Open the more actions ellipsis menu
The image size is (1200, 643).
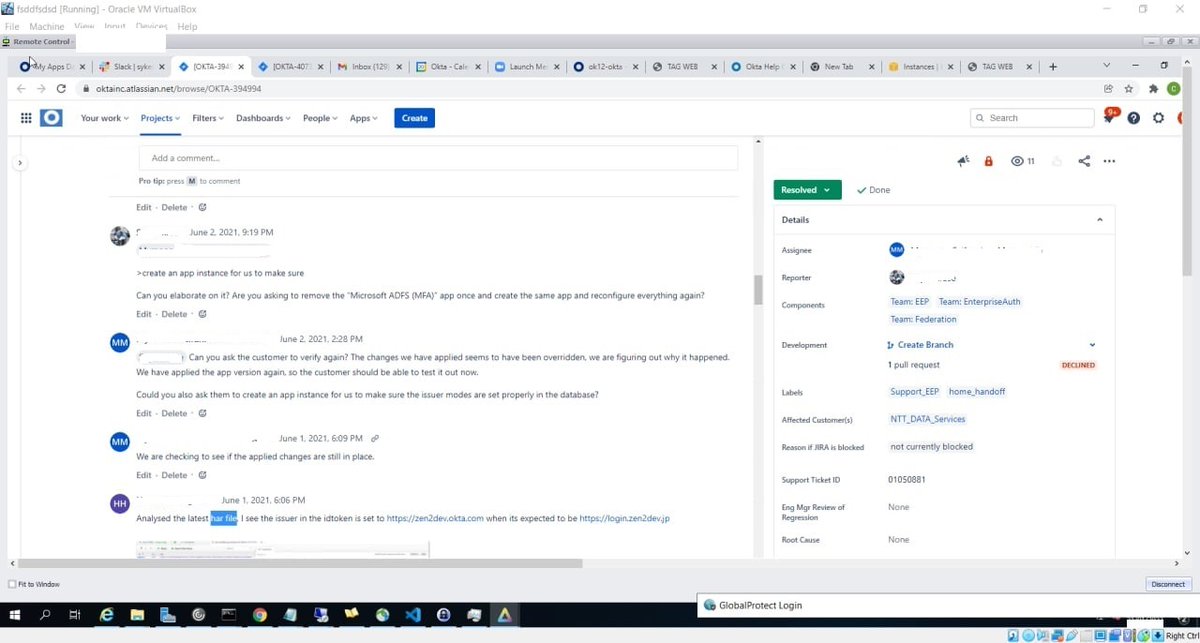pos(1109,160)
